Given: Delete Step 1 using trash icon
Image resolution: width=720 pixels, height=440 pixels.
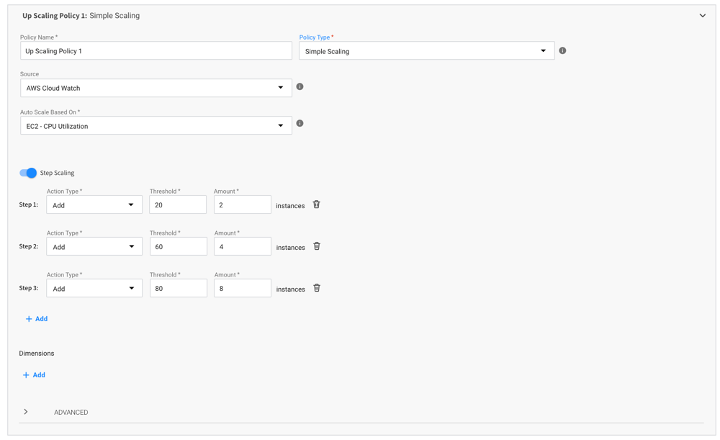Looking at the screenshot, I should click(317, 204).
